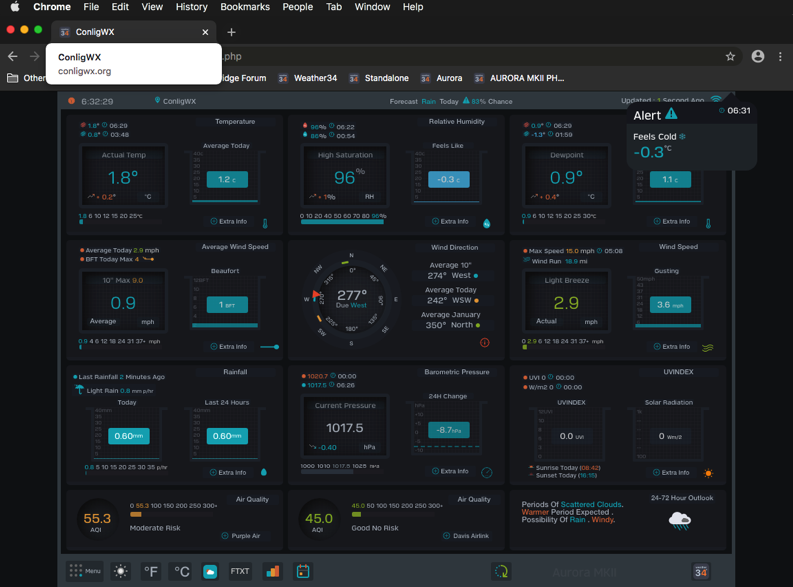Bookmark this page with star icon
Screen dimensions: 793x587
(730, 57)
